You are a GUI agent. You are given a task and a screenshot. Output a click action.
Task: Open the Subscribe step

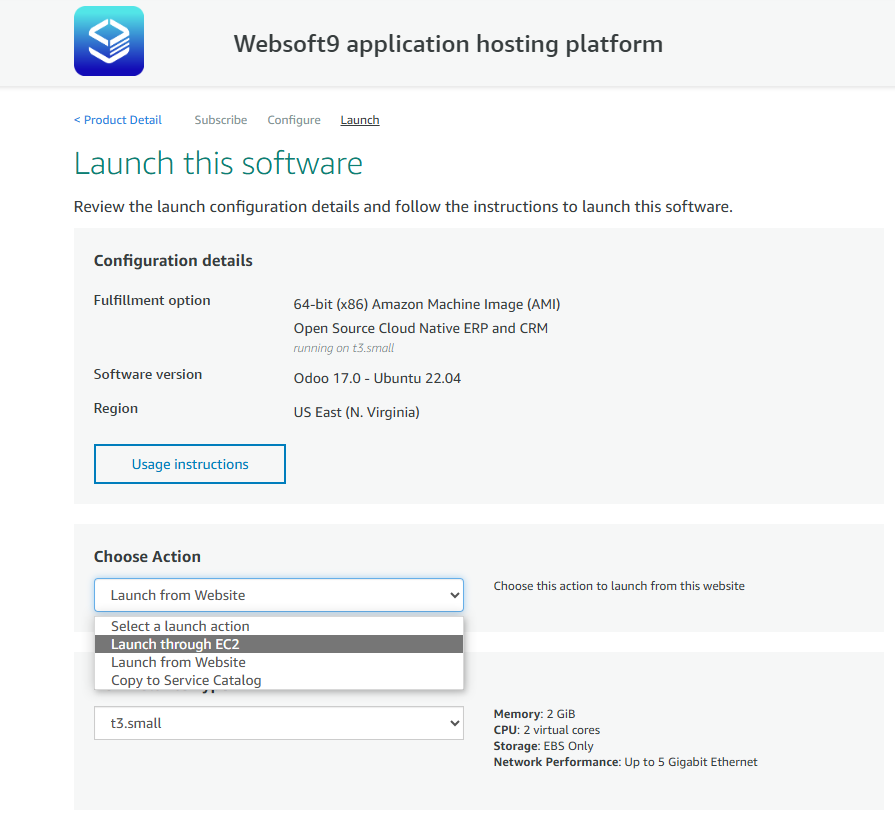coord(221,120)
